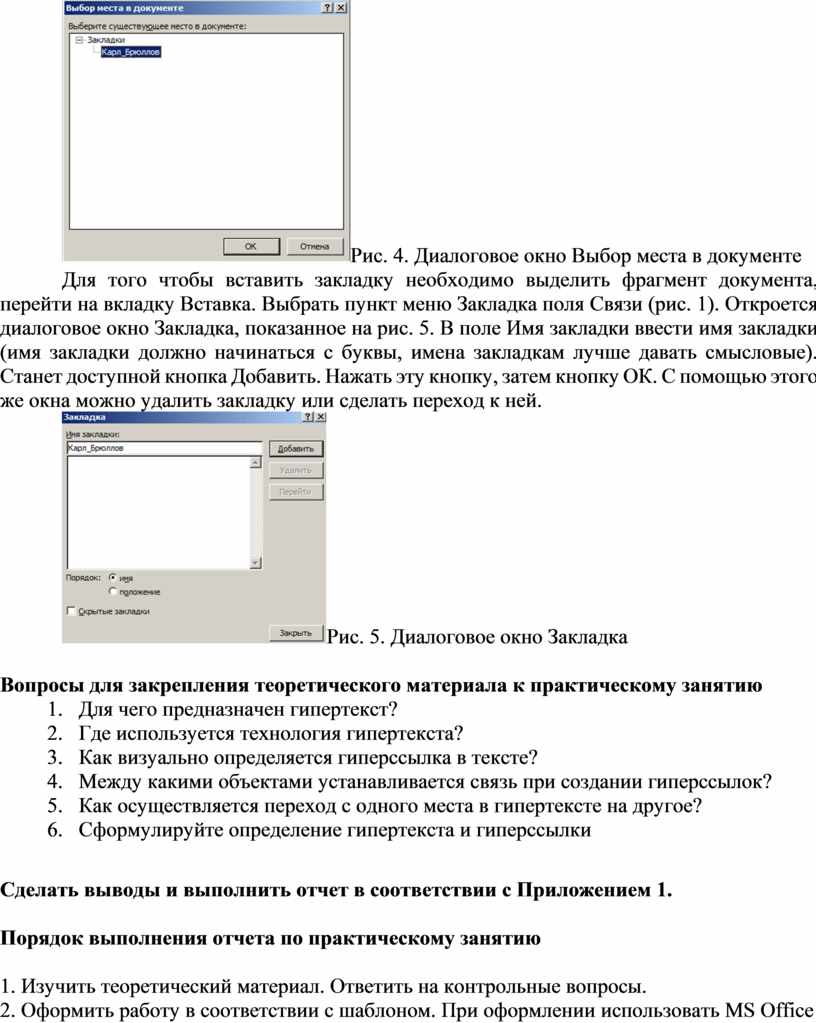Click the caption 'Рис. 4. Диалоговое окно Выбор места в документе'
The width and height of the screenshot is (816, 1023).
576,256
